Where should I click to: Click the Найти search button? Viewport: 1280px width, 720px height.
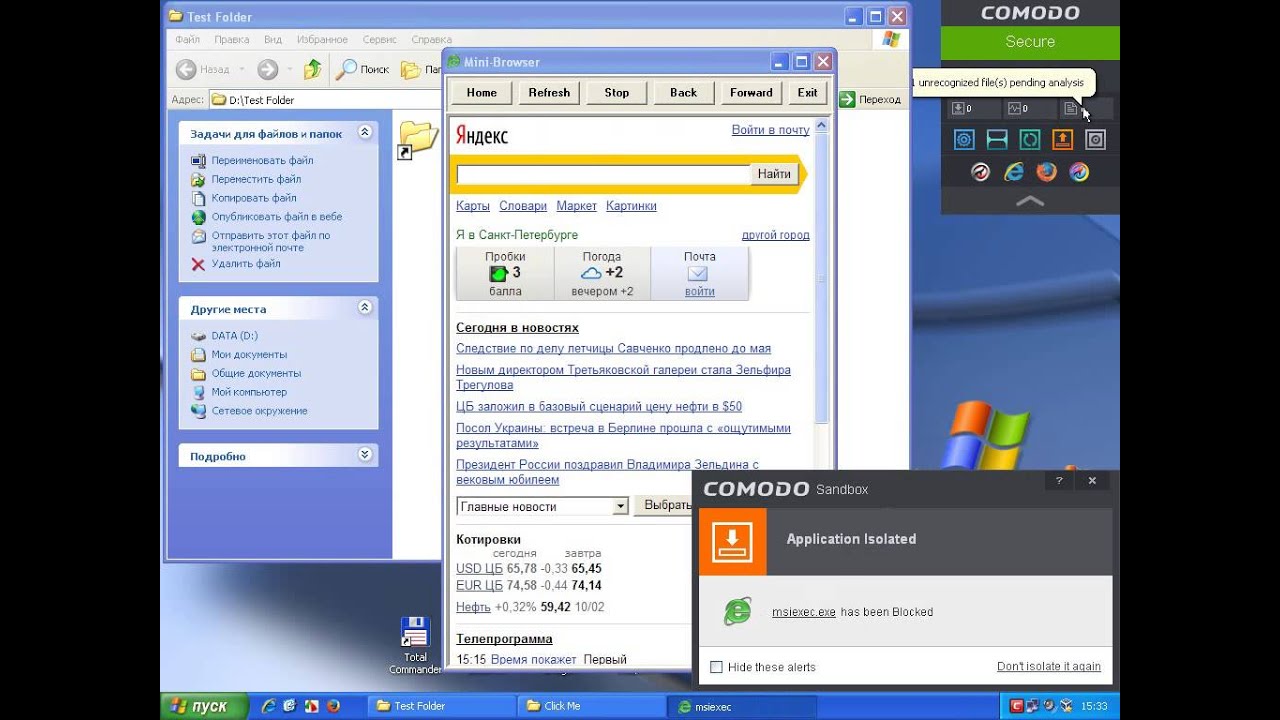click(774, 174)
